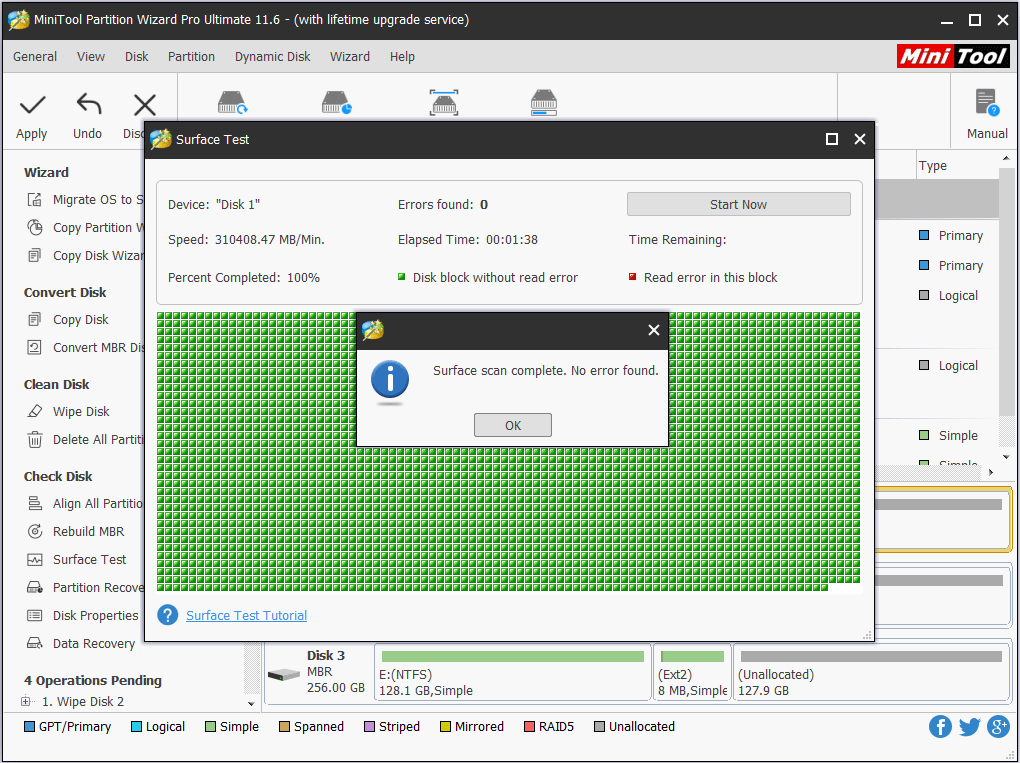The width and height of the screenshot is (1020, 763).
Task: Select Rebuild MBR in the Check Disk section
Action: 88,531
